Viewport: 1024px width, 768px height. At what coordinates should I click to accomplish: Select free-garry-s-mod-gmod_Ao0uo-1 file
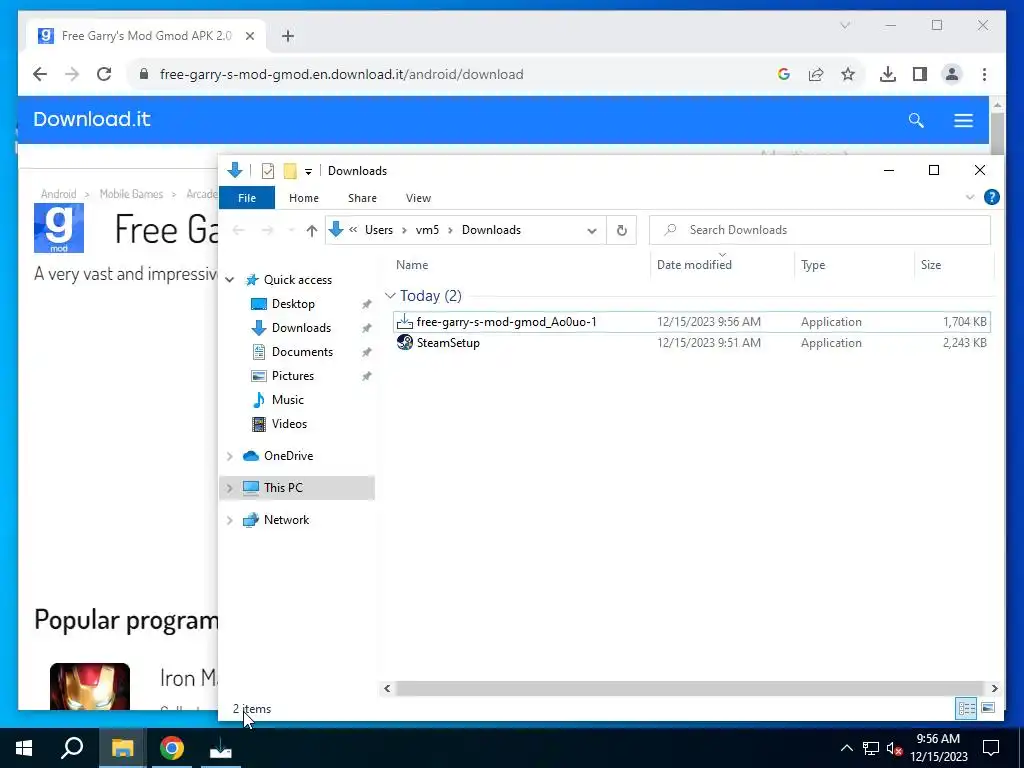click(x=692, y=322)
